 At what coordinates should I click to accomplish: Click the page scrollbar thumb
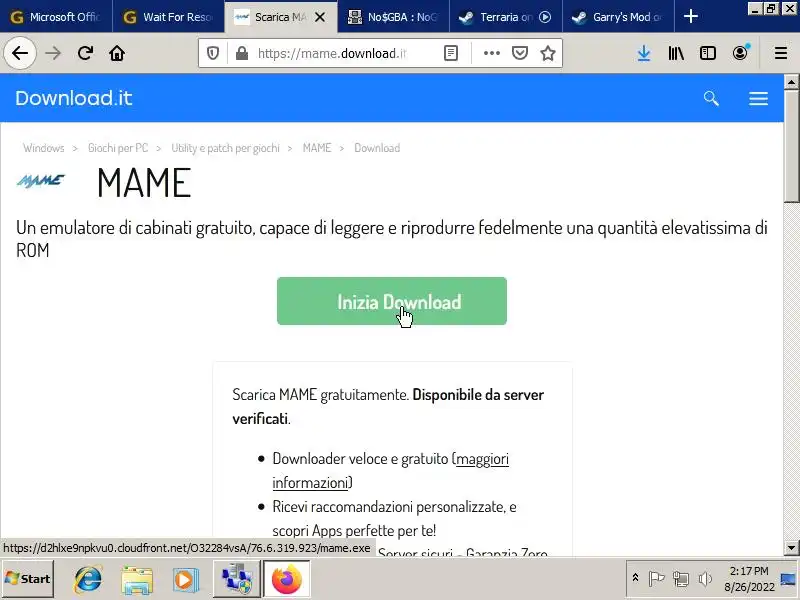tap(791, 147)
